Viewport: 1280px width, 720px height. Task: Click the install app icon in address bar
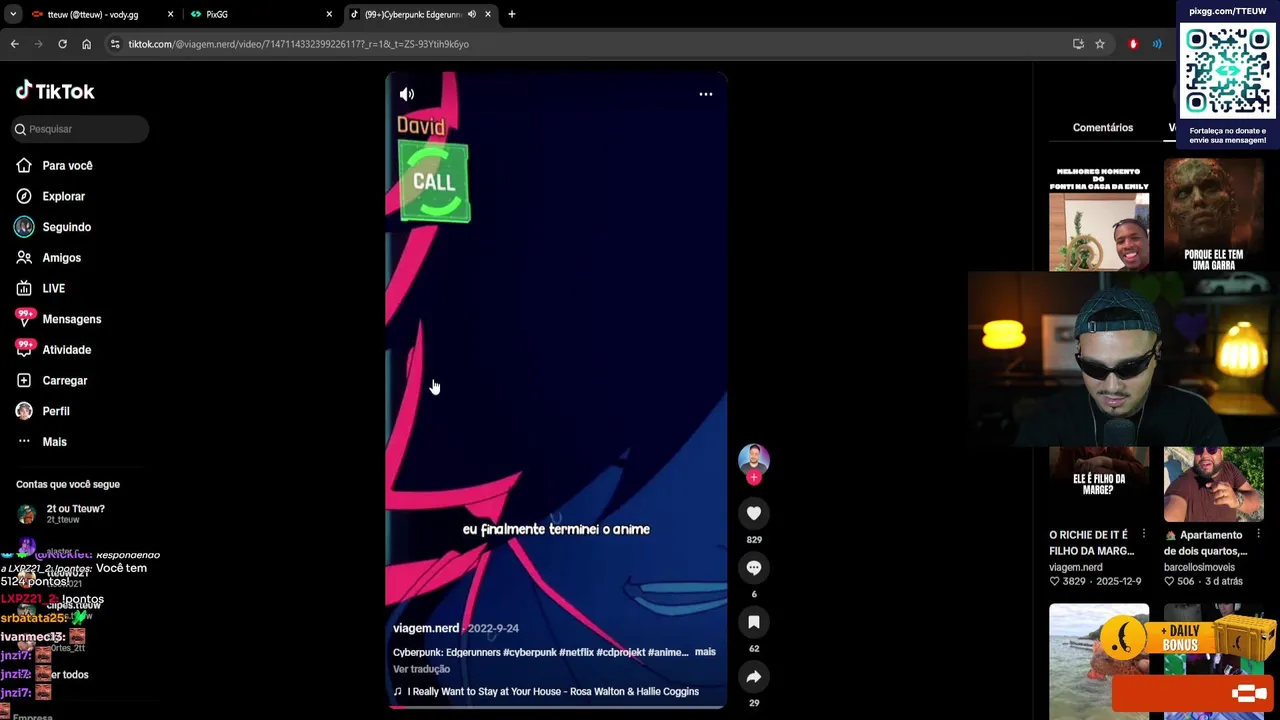1078,44
